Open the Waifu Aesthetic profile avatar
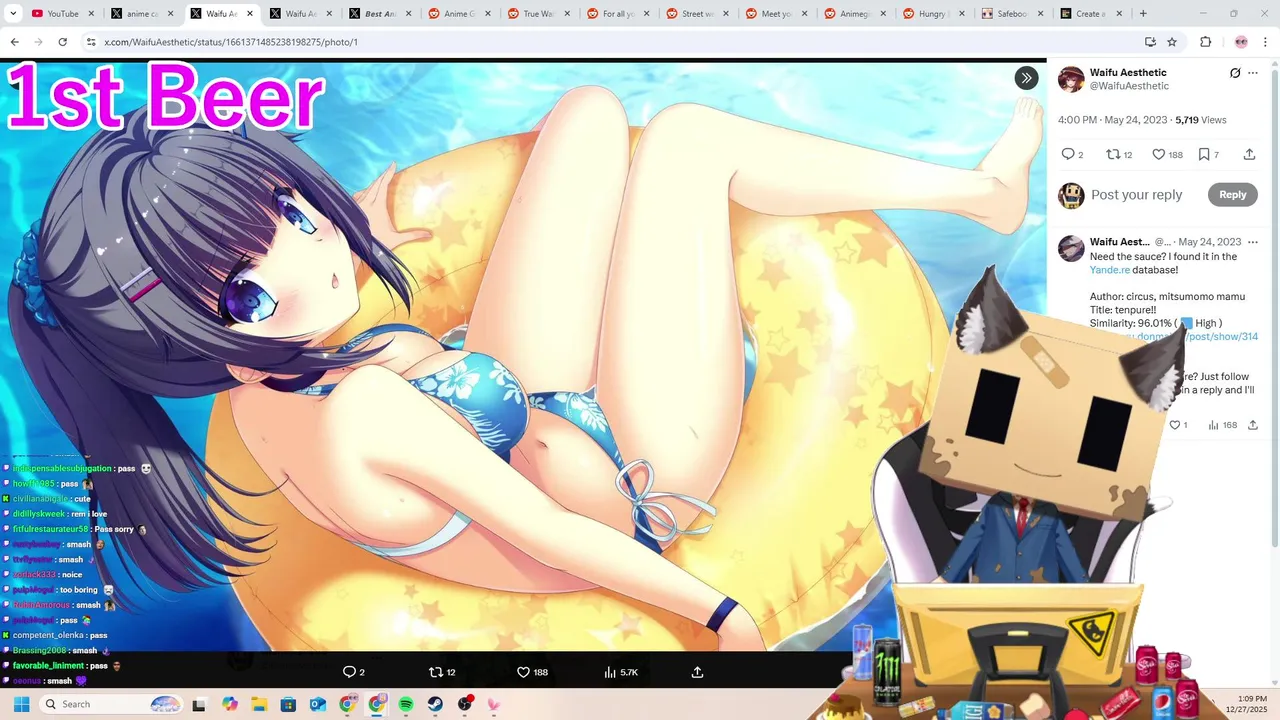Screen dimensions: 1280x720 1071,79
